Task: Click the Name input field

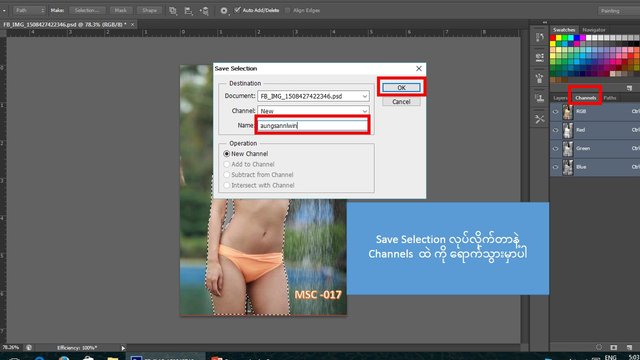Action: [x=313, y=125]
